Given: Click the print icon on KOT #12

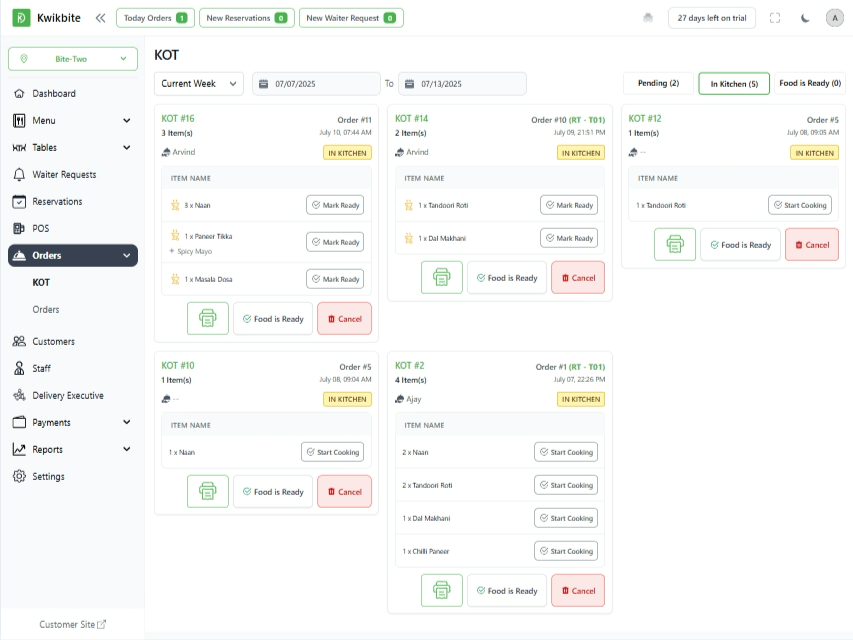Looking at the screenshot, I should (675, 245).
